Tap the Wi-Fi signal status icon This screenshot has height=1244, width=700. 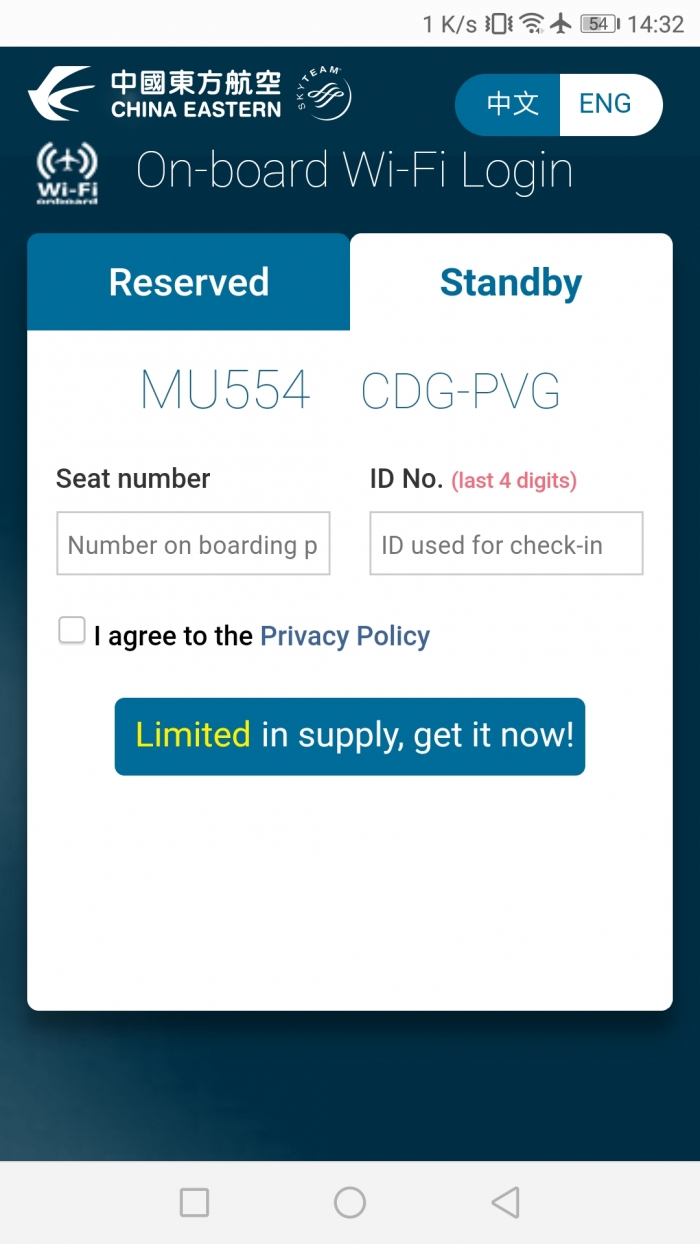pos(532,24)
